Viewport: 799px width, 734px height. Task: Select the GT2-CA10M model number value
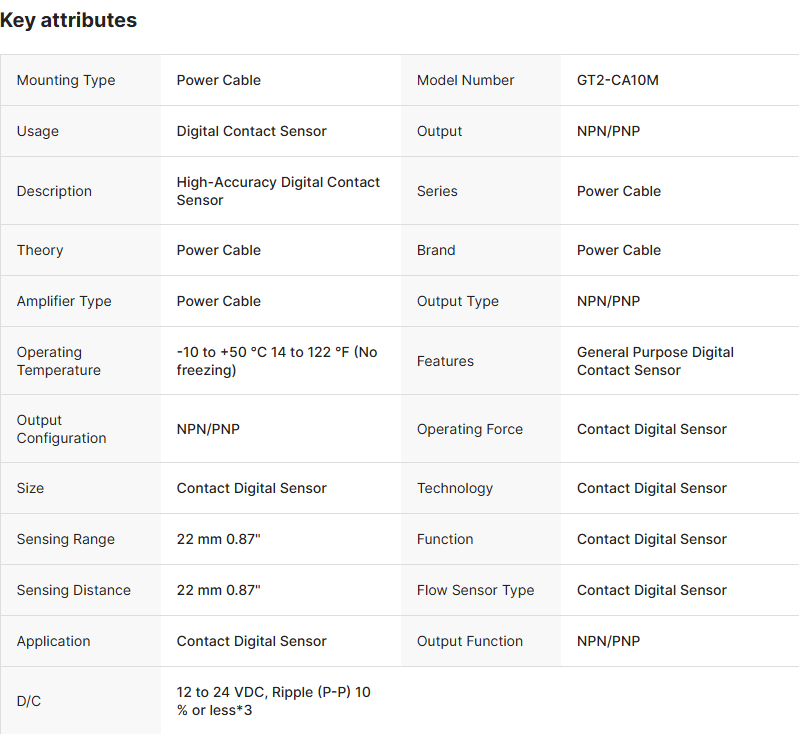click(617, 80)
